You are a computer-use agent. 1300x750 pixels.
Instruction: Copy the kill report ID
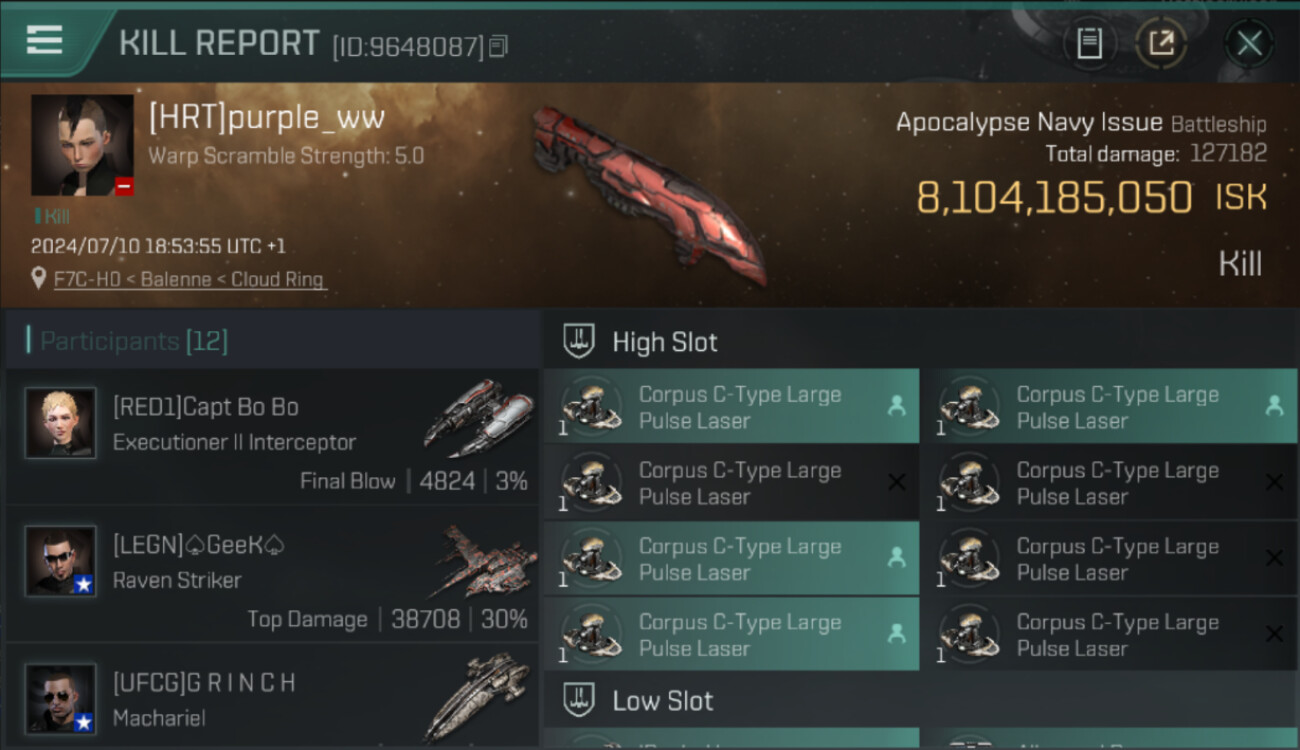point(499,46)
